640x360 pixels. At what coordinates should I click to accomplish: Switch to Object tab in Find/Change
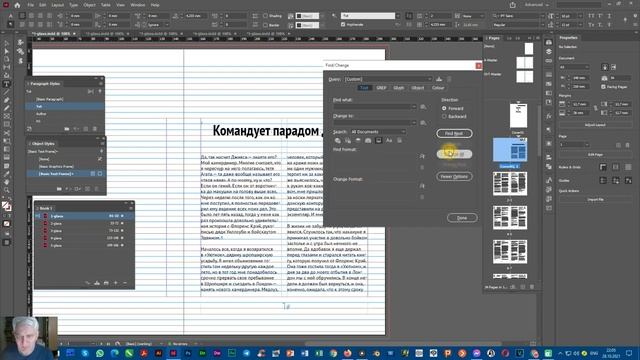418,88
